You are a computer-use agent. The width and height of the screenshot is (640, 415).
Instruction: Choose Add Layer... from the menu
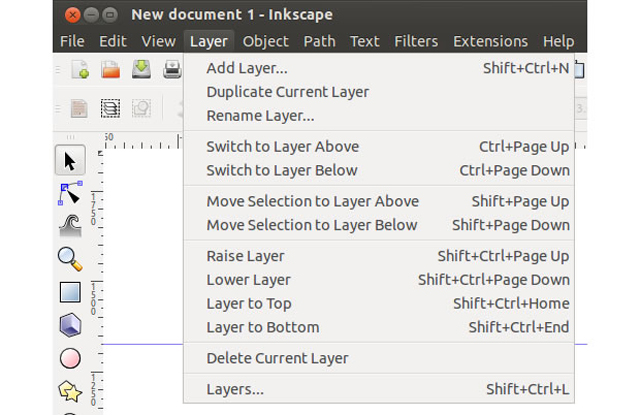tap(246, 68)
